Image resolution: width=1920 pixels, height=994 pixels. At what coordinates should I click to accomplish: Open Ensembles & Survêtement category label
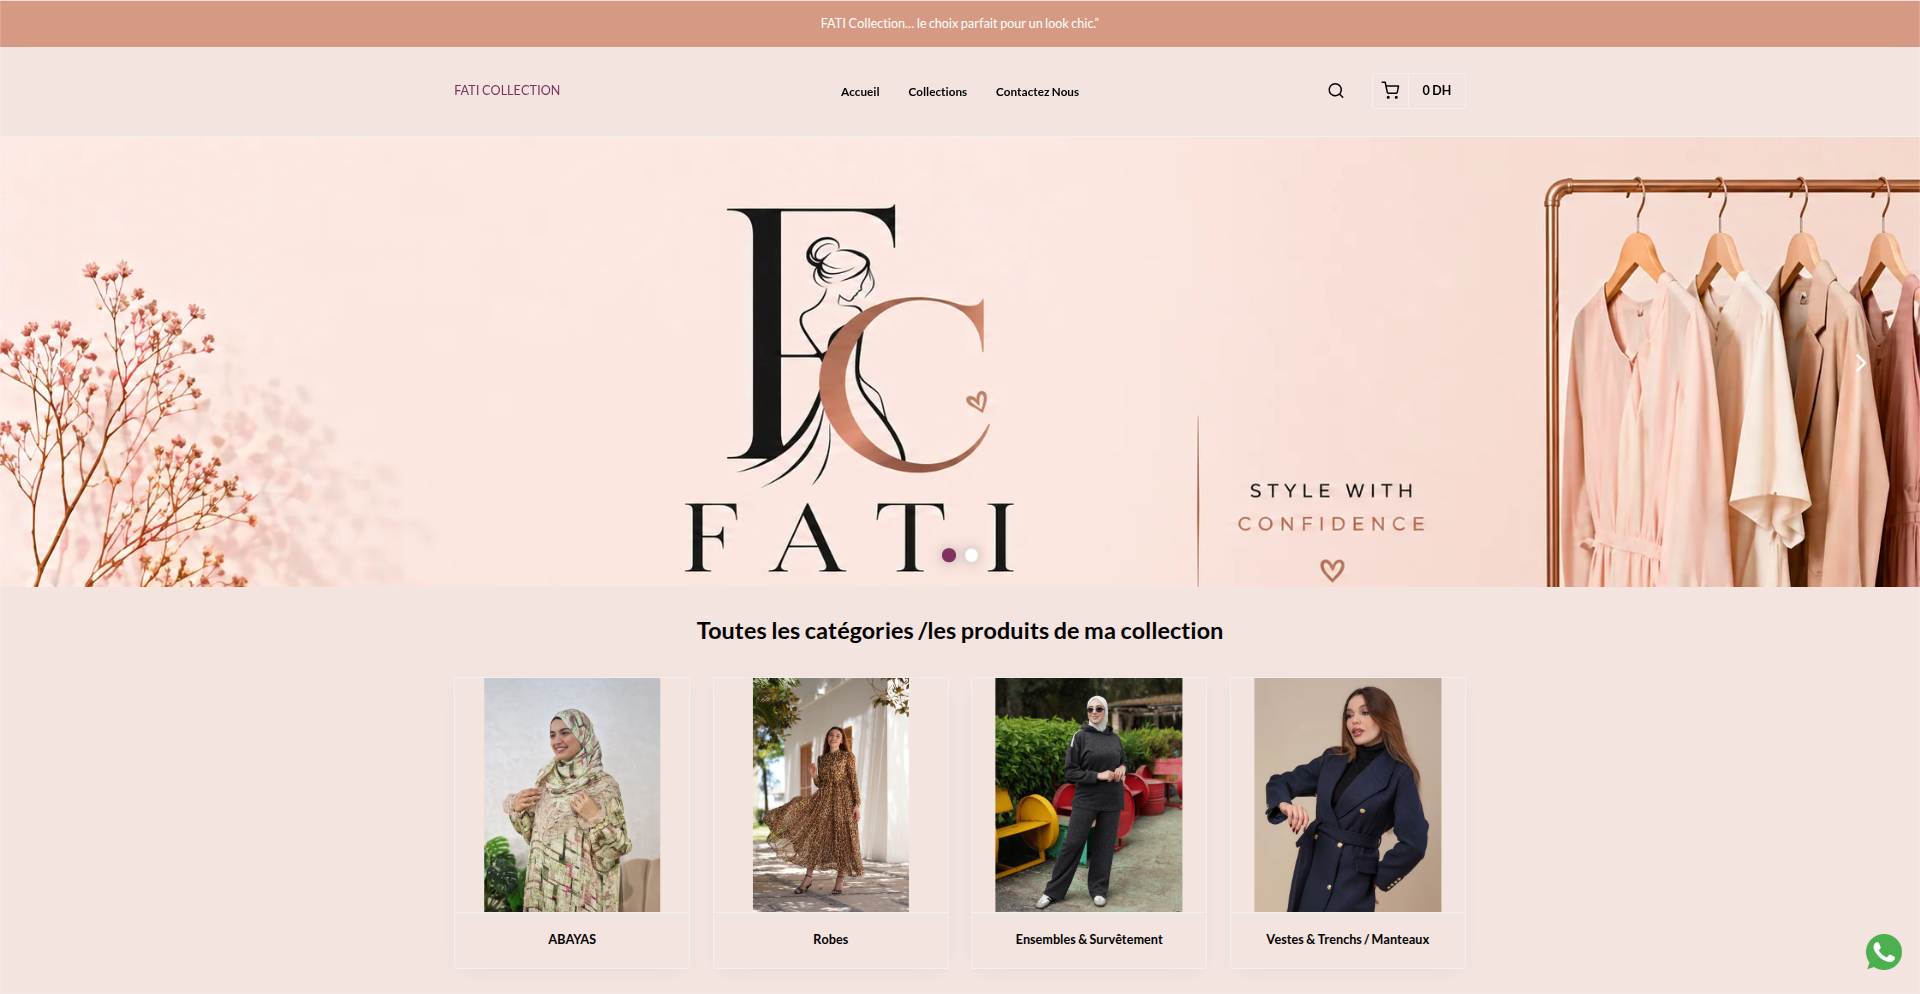tap(1089, 939)
